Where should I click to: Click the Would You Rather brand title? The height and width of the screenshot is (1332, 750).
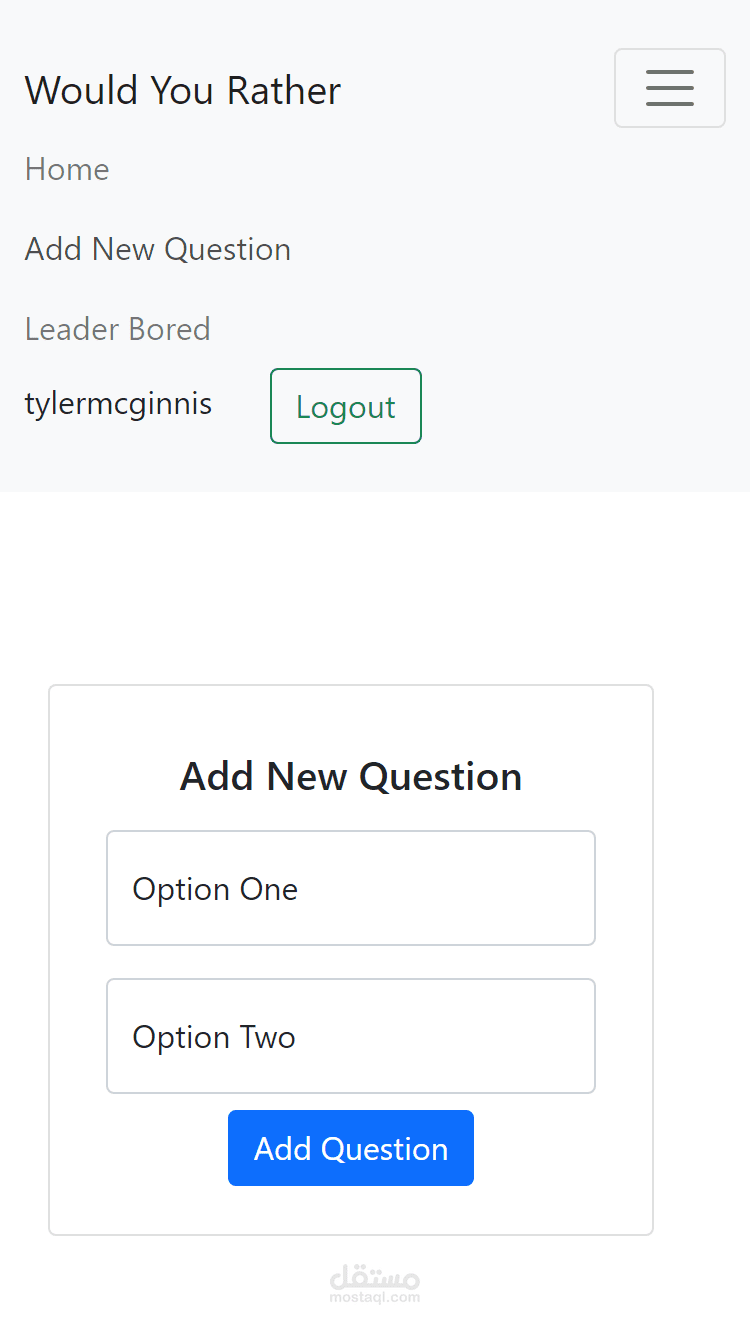pyautogui.click(x=183, y=91)
